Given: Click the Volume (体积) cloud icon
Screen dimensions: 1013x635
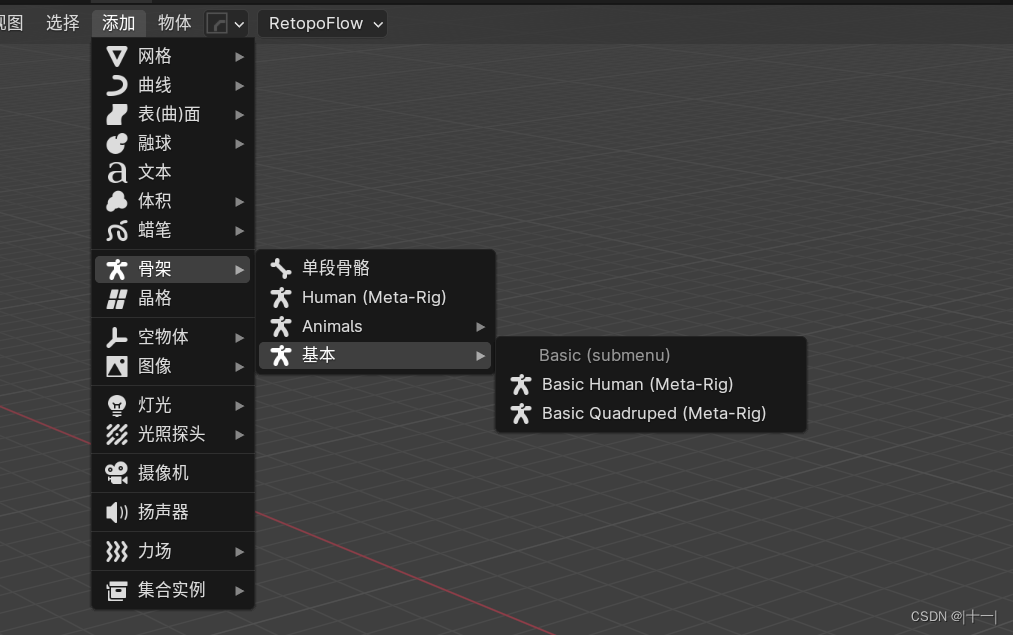Looking at the screenshot, I should tap(117, 202).
